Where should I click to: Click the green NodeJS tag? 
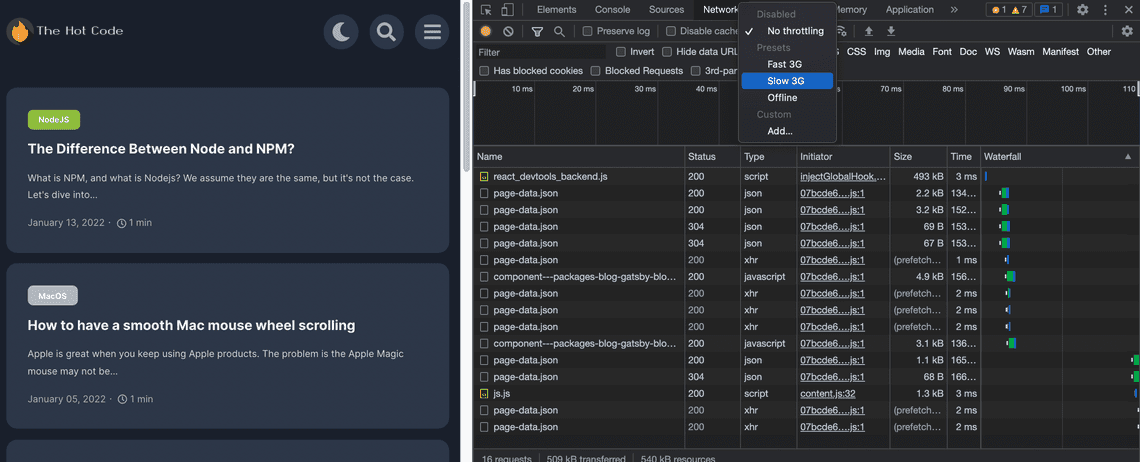[54, 119]
